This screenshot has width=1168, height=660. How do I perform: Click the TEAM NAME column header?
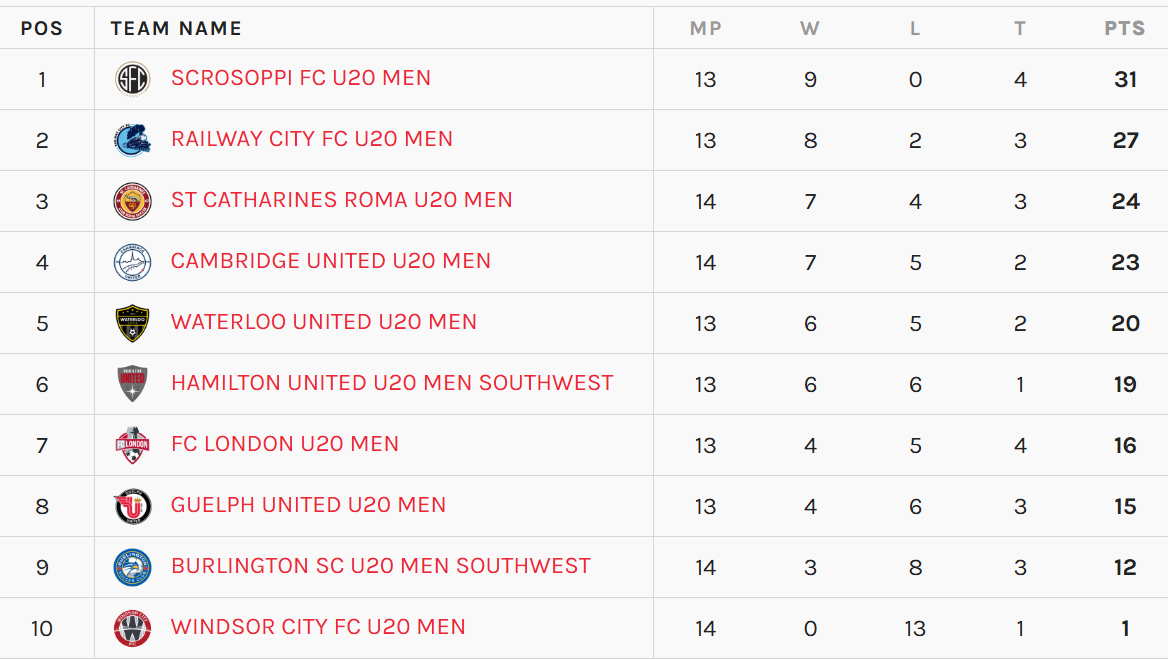[x=177, y=28]
